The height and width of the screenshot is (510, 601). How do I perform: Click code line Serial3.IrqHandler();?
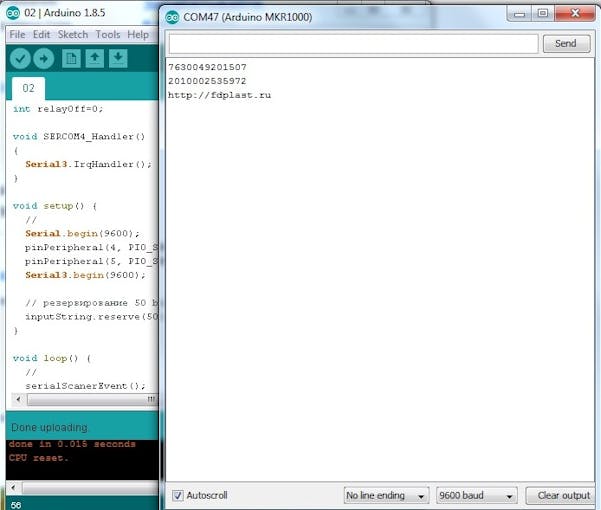[x=89, y=164]
